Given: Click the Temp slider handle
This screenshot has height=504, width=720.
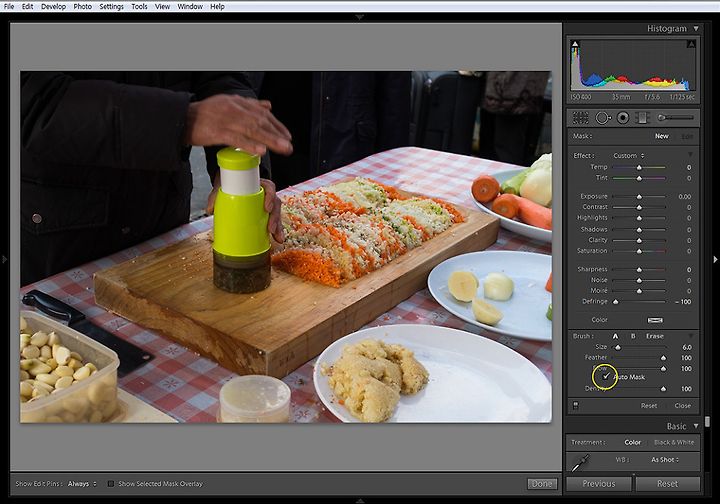Looking at the screenshot, I should pyautogui.click(x=639, y=168).
